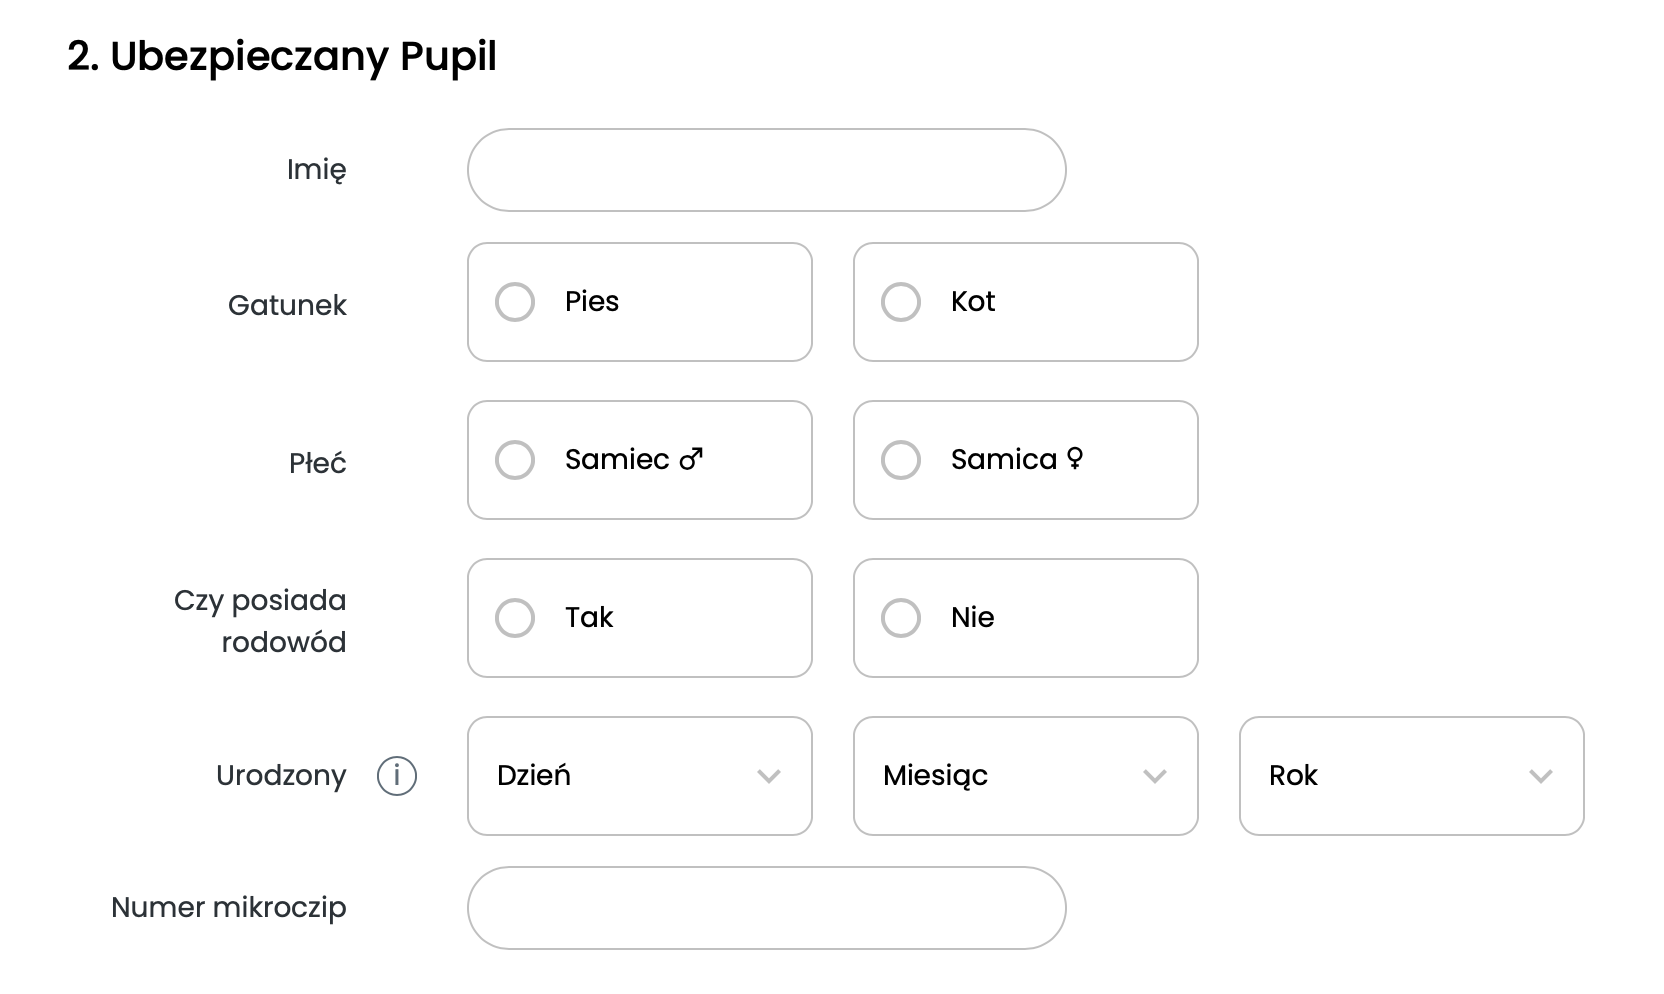Image resolution: width=1664 pixels, height=994 pixels.
Task: Click the chevron arrow in the Rok field
Action: [1540, 777]
